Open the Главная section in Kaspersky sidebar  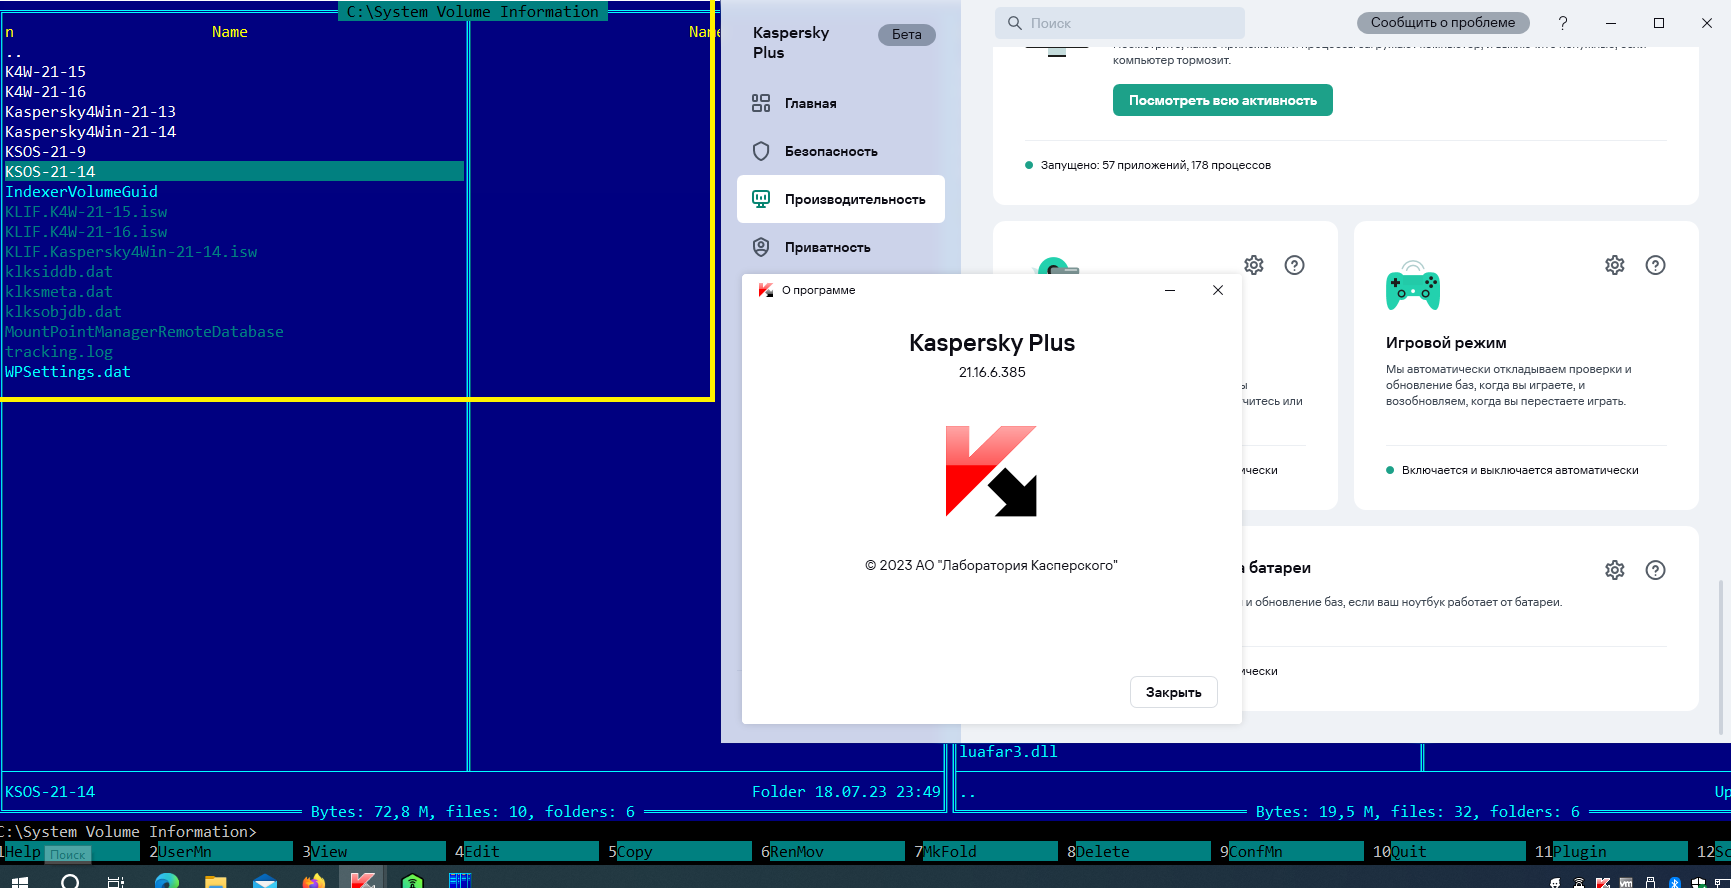tap(840, 103)
